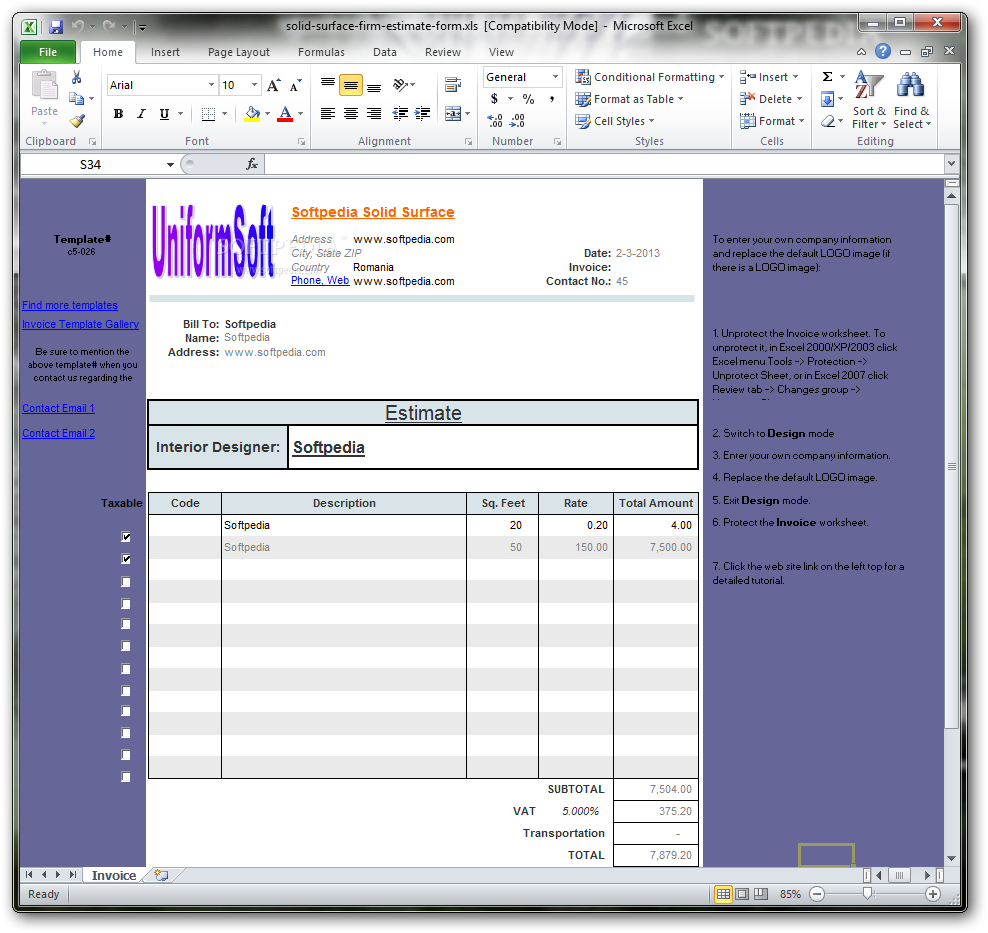Click the Phone, Web link
Viewport: 988px width, 933px height.
coord(320,280)
